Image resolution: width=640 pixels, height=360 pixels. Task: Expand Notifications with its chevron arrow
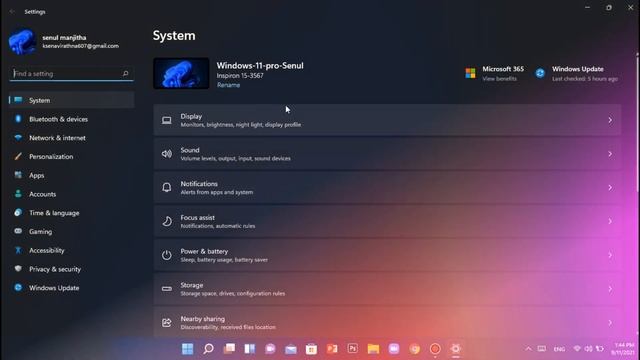[x=610, y=188]
